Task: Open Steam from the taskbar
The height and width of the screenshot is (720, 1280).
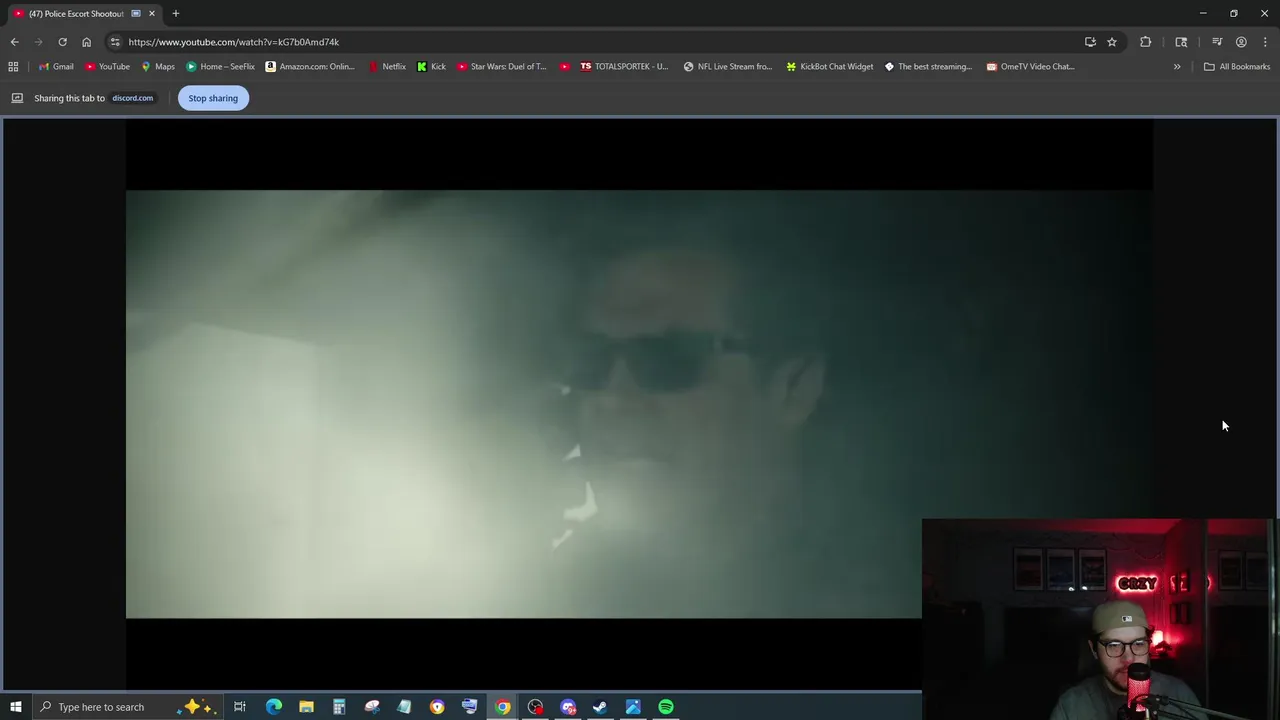Action: 600,707
